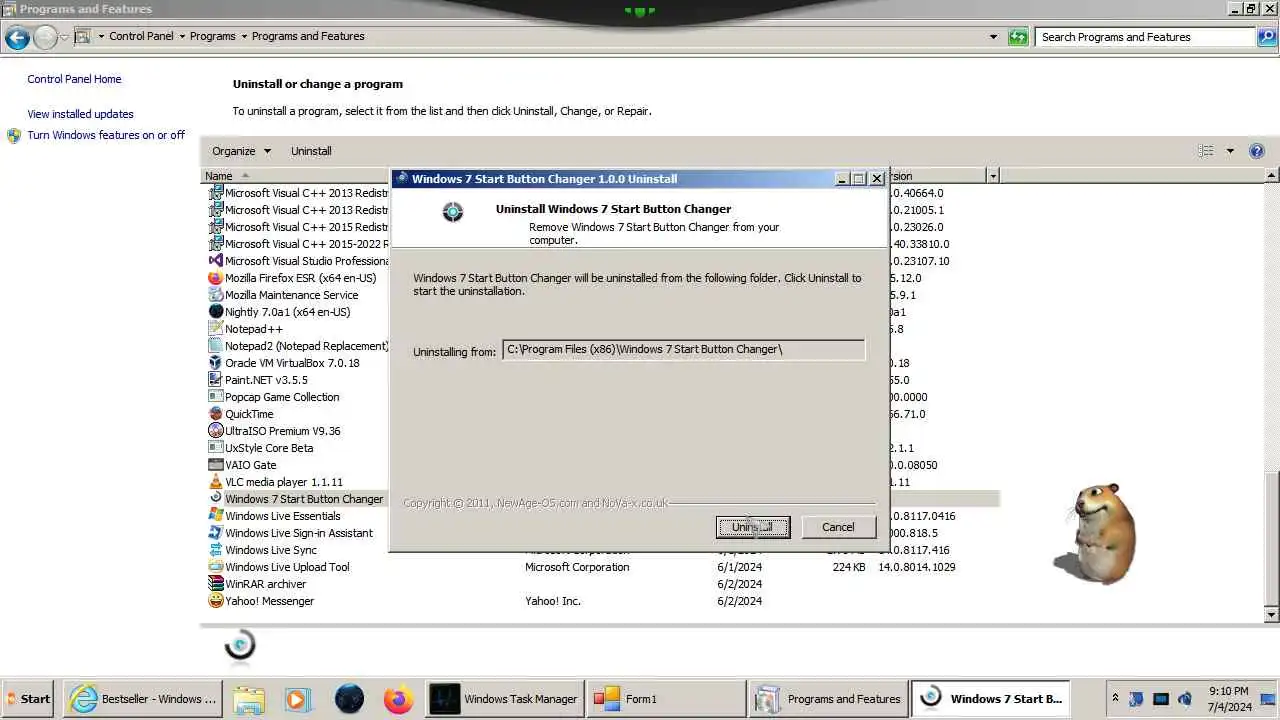Open the Start menu button

click(28, 699)
